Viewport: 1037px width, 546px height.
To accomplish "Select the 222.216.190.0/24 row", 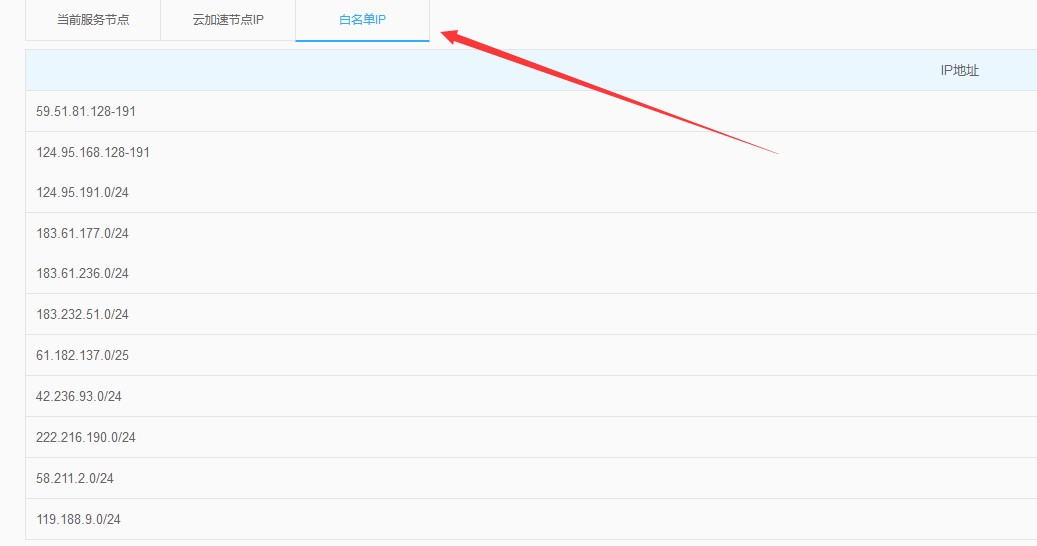I will pyautogui.click(x=86, y=437).
